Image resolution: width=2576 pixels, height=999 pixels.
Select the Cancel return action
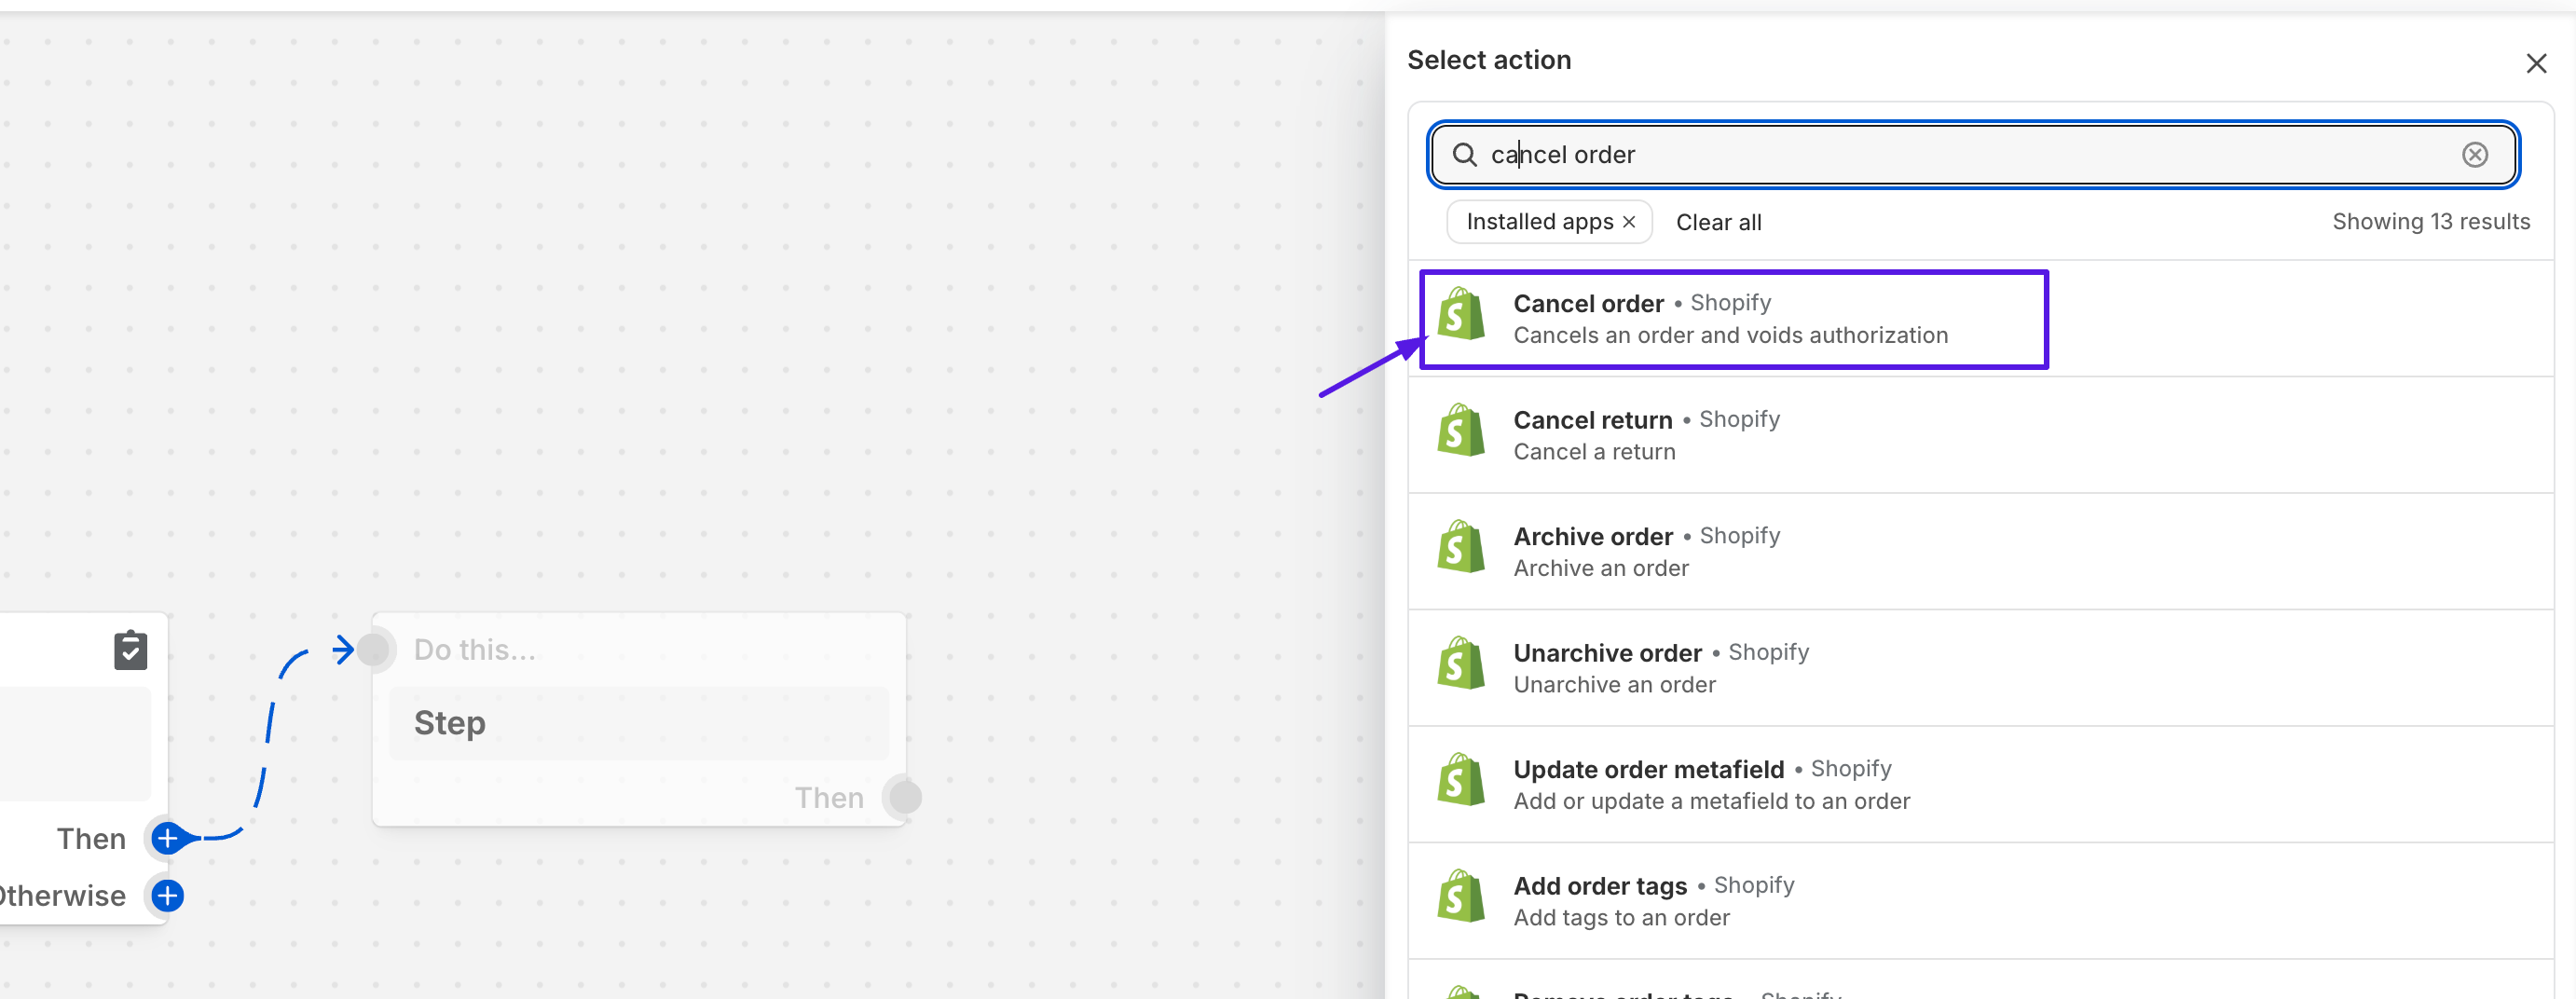(1980, 435)
